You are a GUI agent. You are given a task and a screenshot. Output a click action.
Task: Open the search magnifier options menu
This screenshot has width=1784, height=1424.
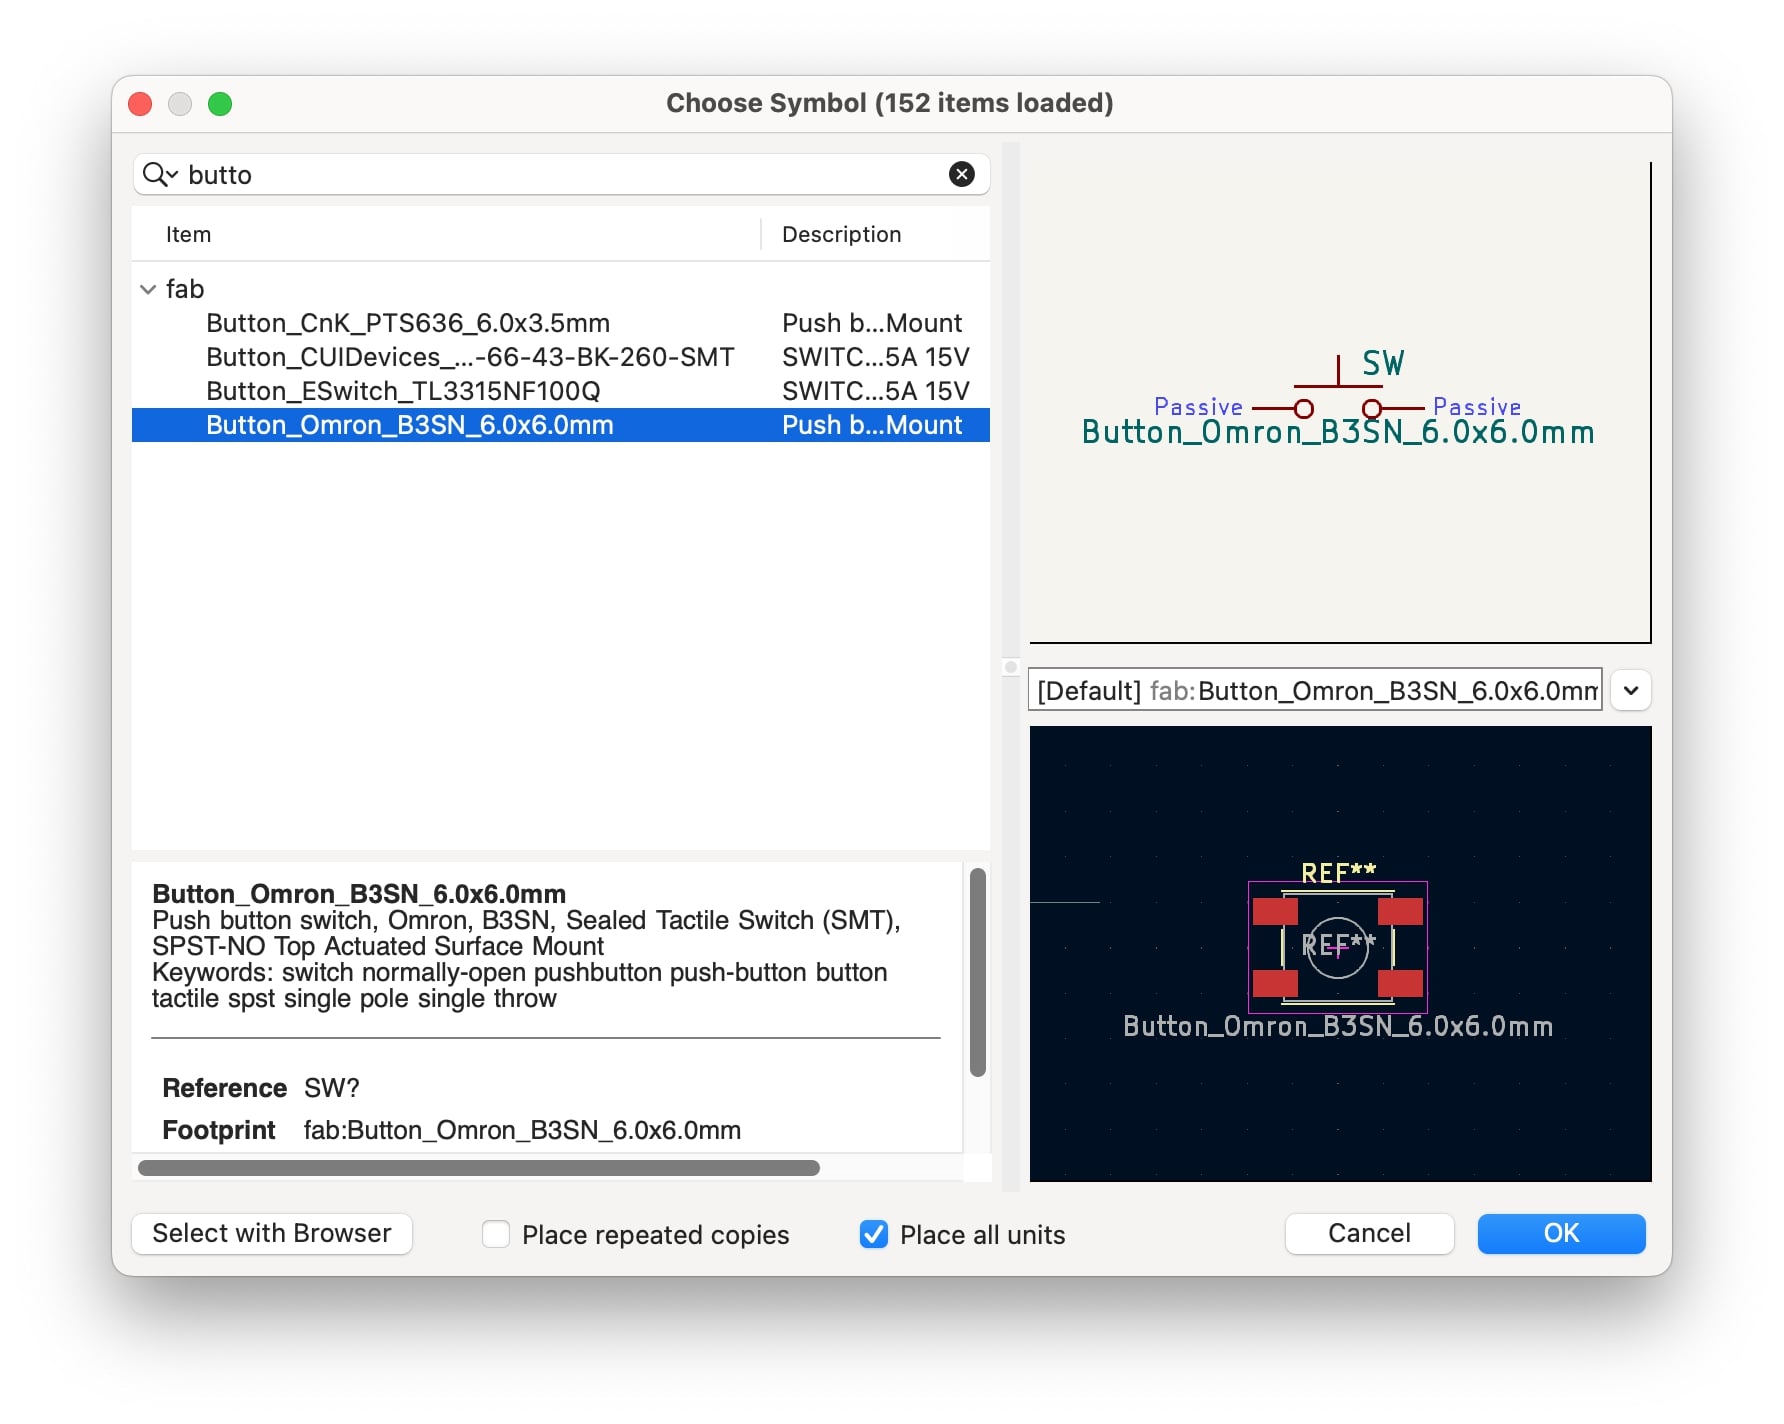tap(160, 174)
